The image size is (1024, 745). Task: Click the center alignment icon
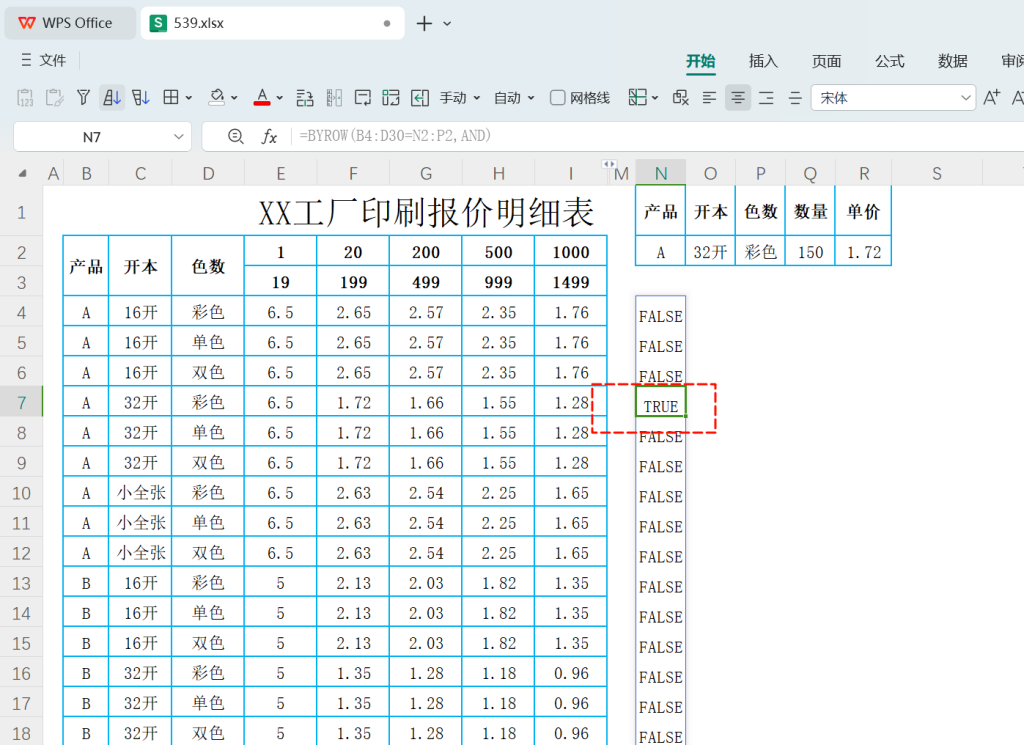737,98
